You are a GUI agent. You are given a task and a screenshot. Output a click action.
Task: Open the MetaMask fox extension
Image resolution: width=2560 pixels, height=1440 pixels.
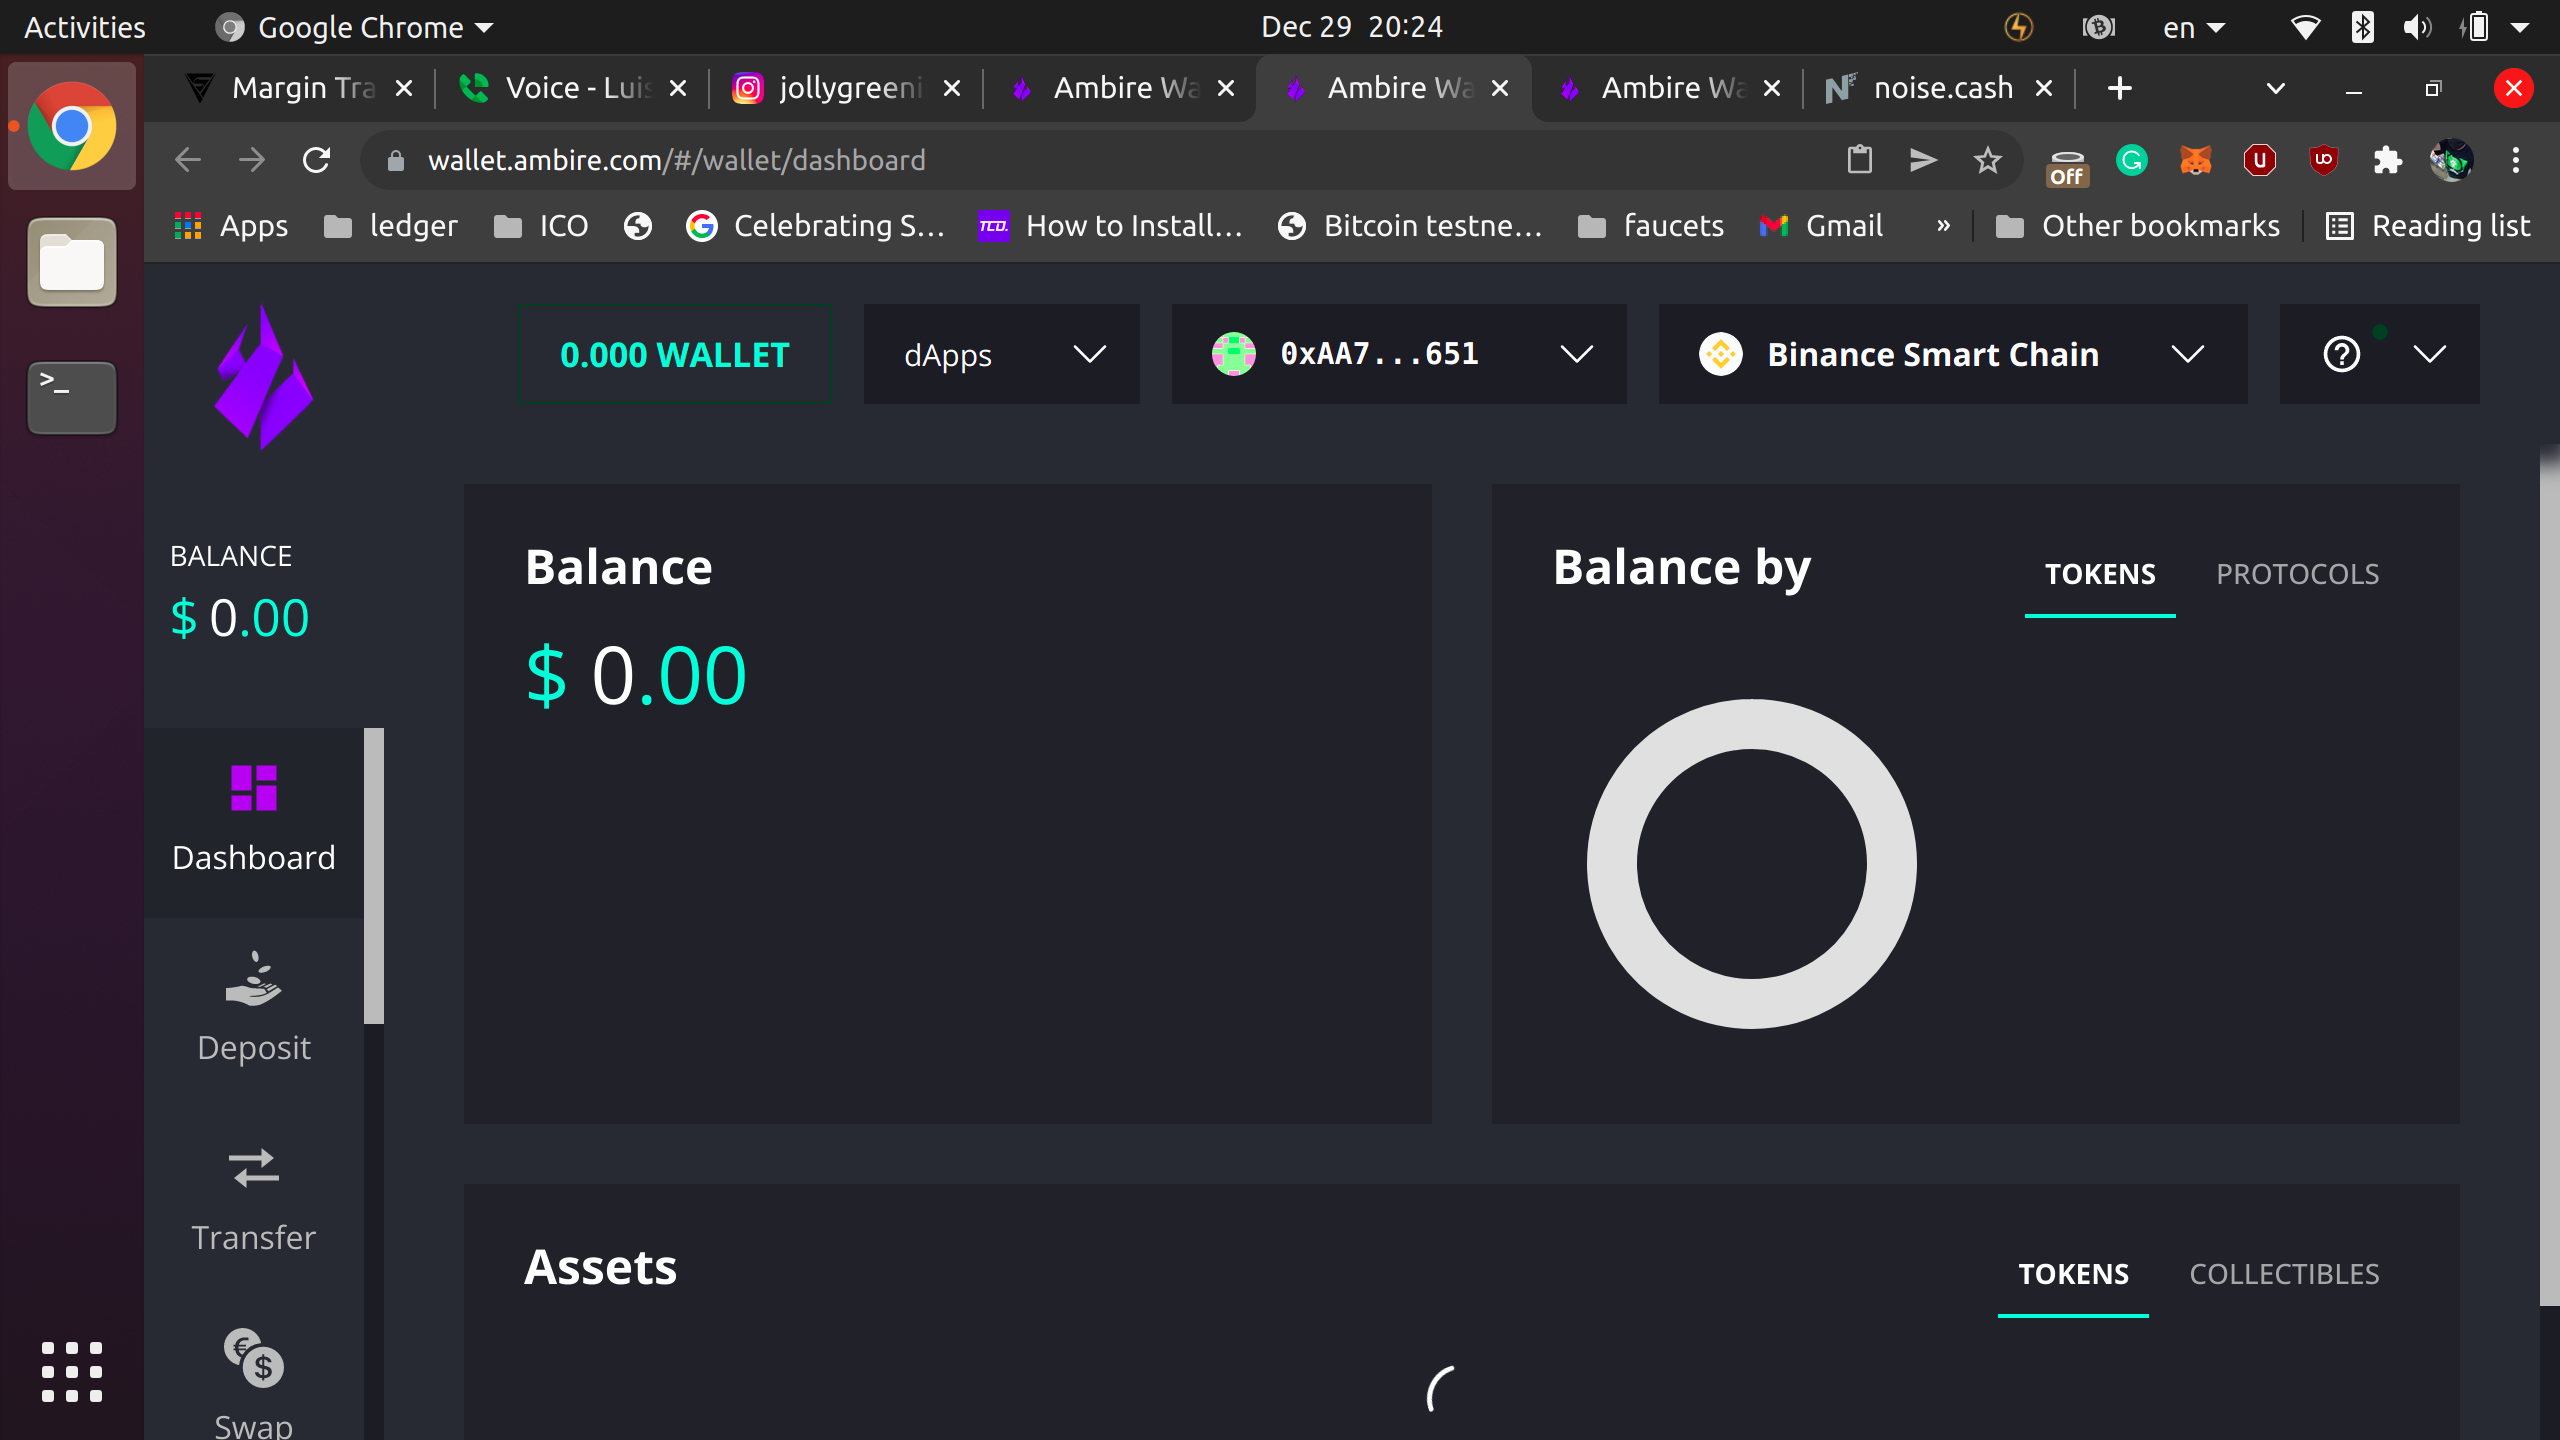tap(2196, 160)
